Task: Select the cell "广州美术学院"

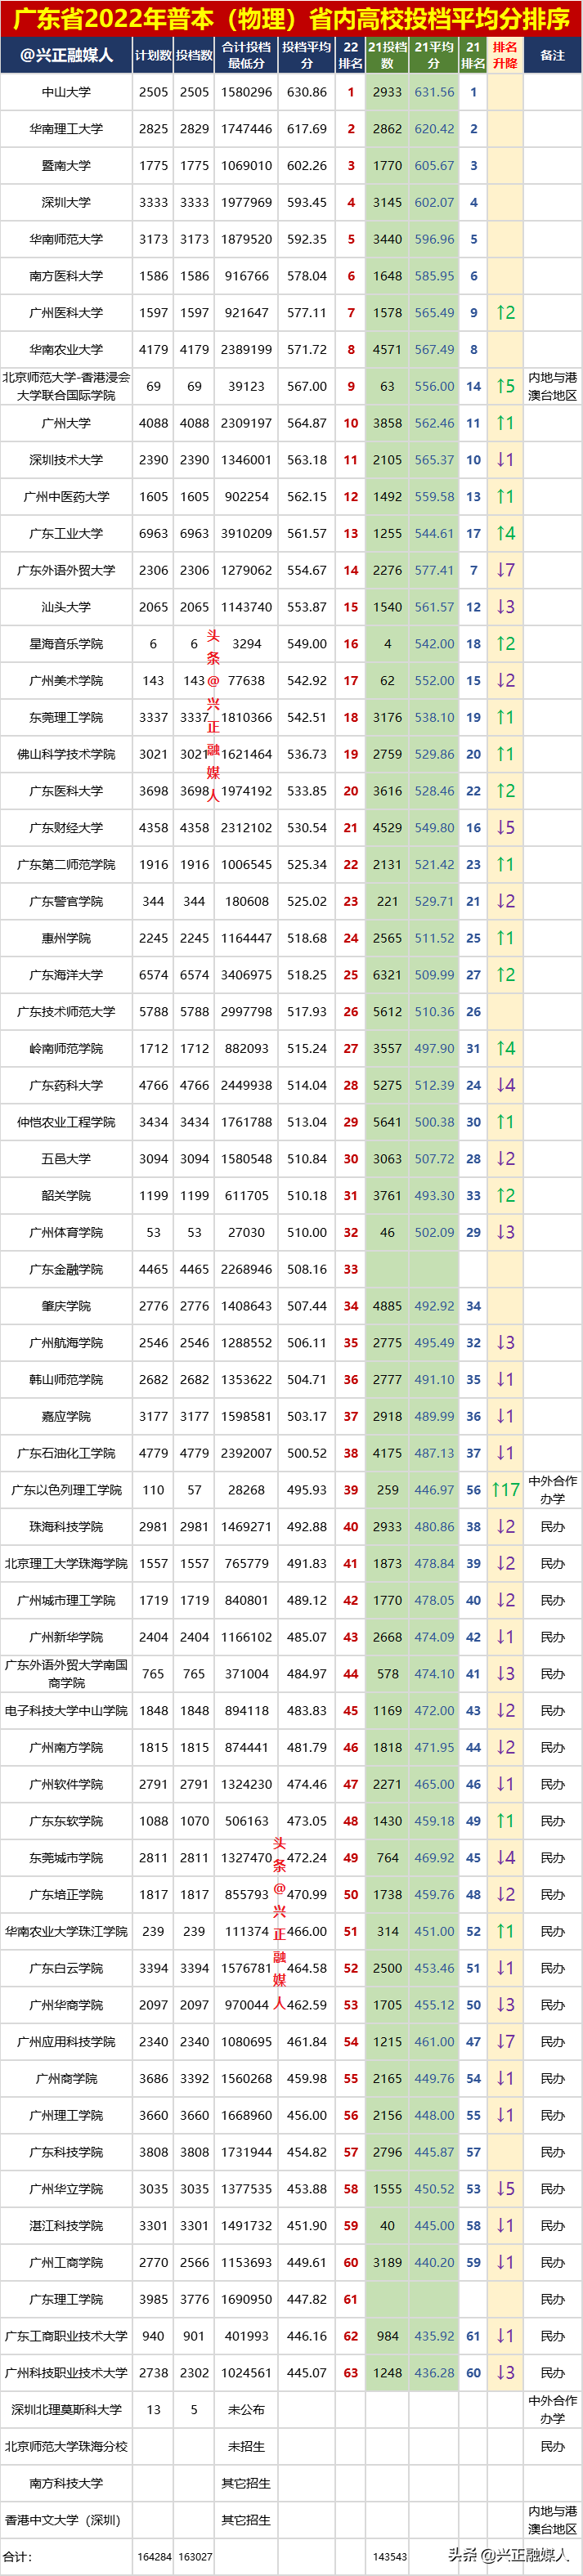Action: coord(66,681)
